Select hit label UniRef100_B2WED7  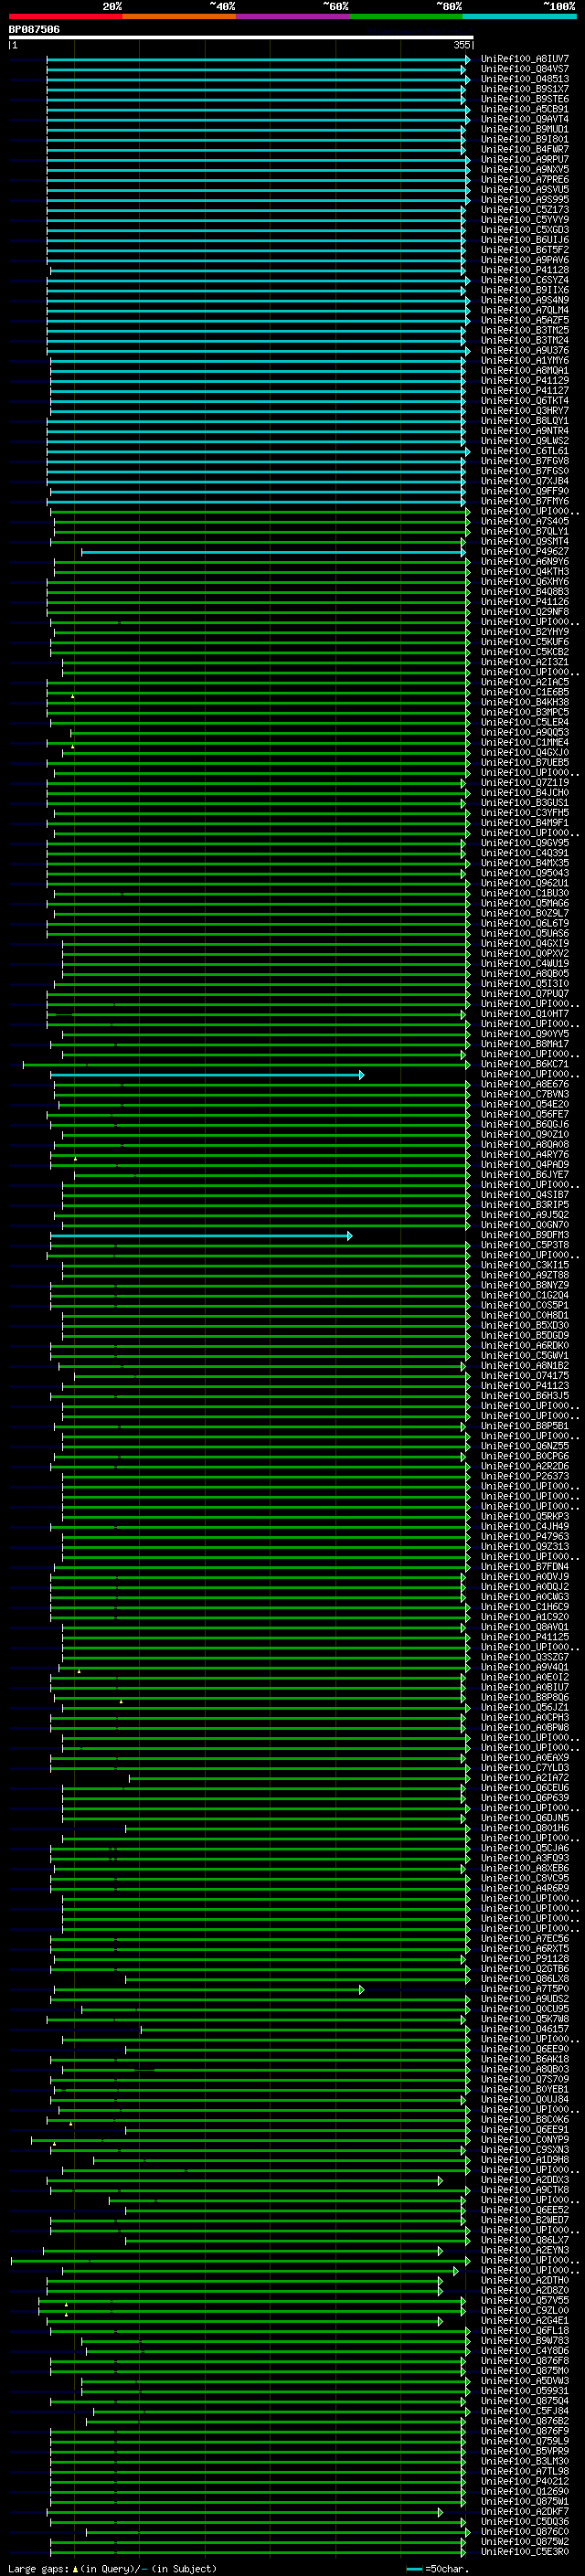tap(525, 2220)
